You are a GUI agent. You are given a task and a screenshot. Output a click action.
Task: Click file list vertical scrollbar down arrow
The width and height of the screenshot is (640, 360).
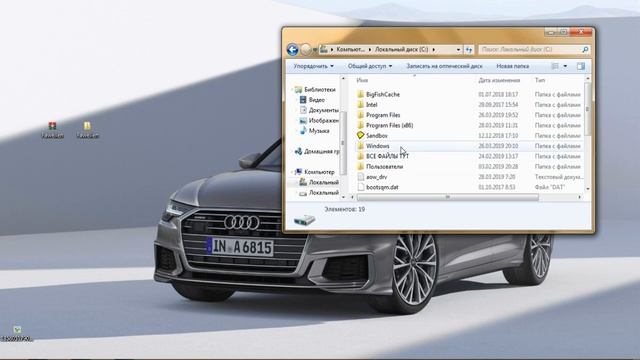tap(588, 189)
